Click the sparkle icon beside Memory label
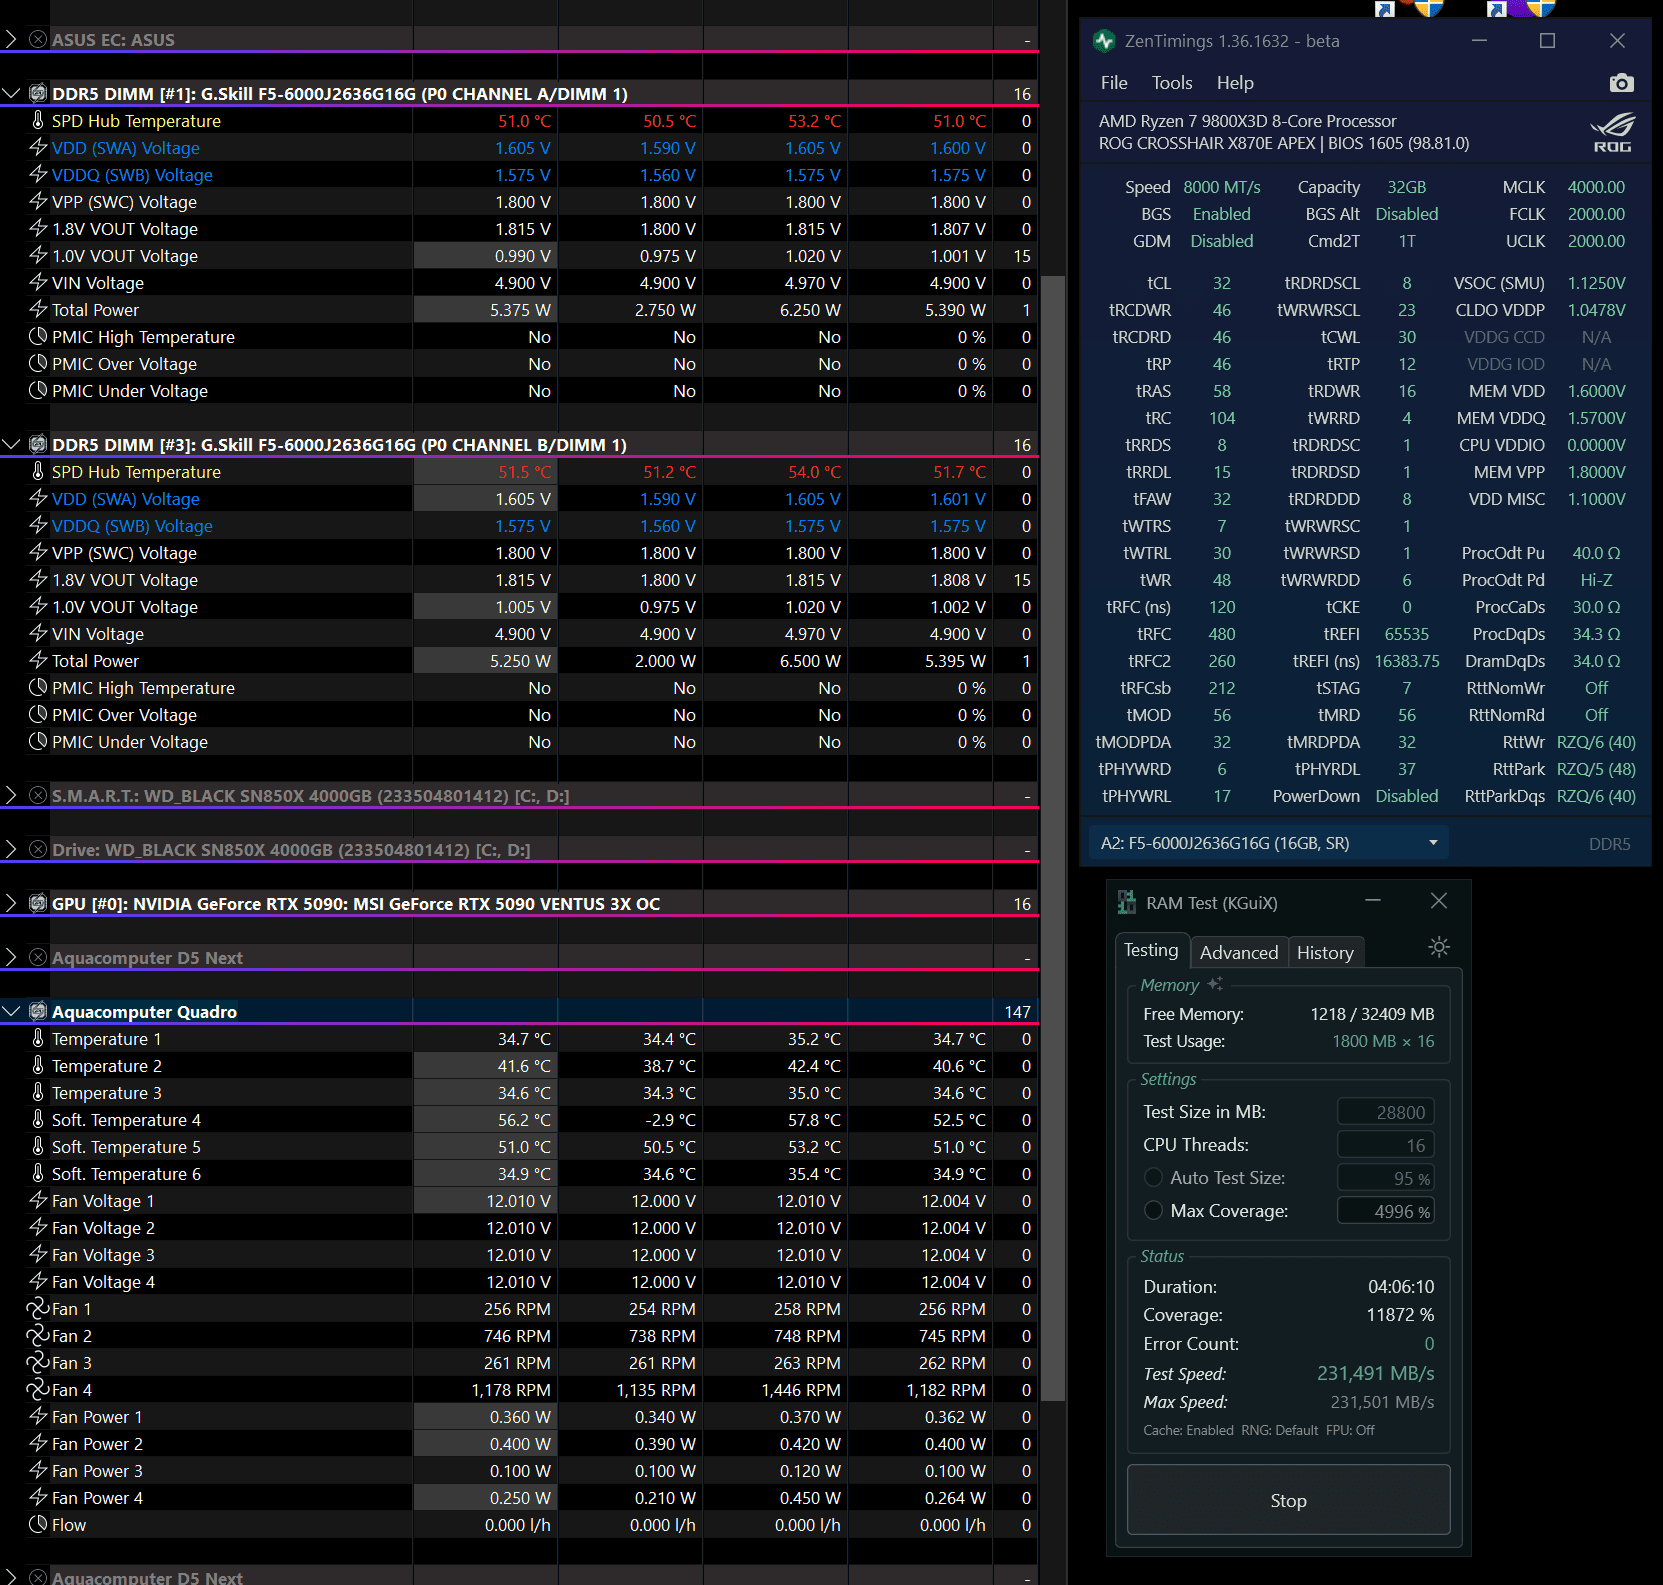Screen dimensions: 1663x1585 tap(1215, 984)
